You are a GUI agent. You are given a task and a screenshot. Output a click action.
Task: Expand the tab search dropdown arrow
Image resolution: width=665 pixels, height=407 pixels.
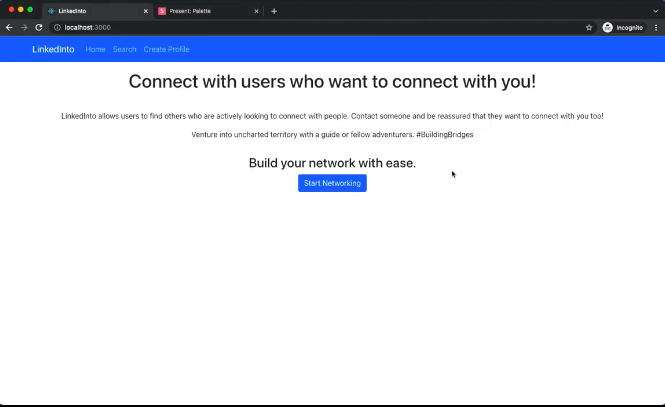(x=656, y=11)
